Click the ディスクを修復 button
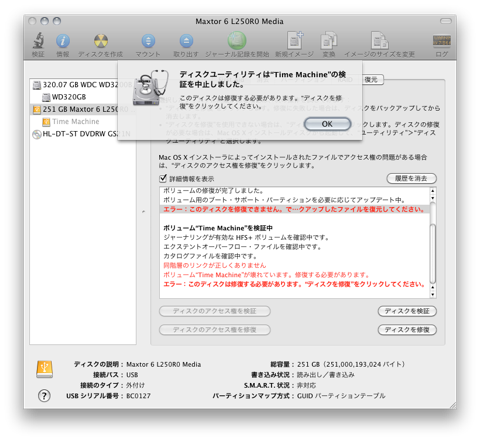Viewport: 480px width, 441px height. point(407,330)
